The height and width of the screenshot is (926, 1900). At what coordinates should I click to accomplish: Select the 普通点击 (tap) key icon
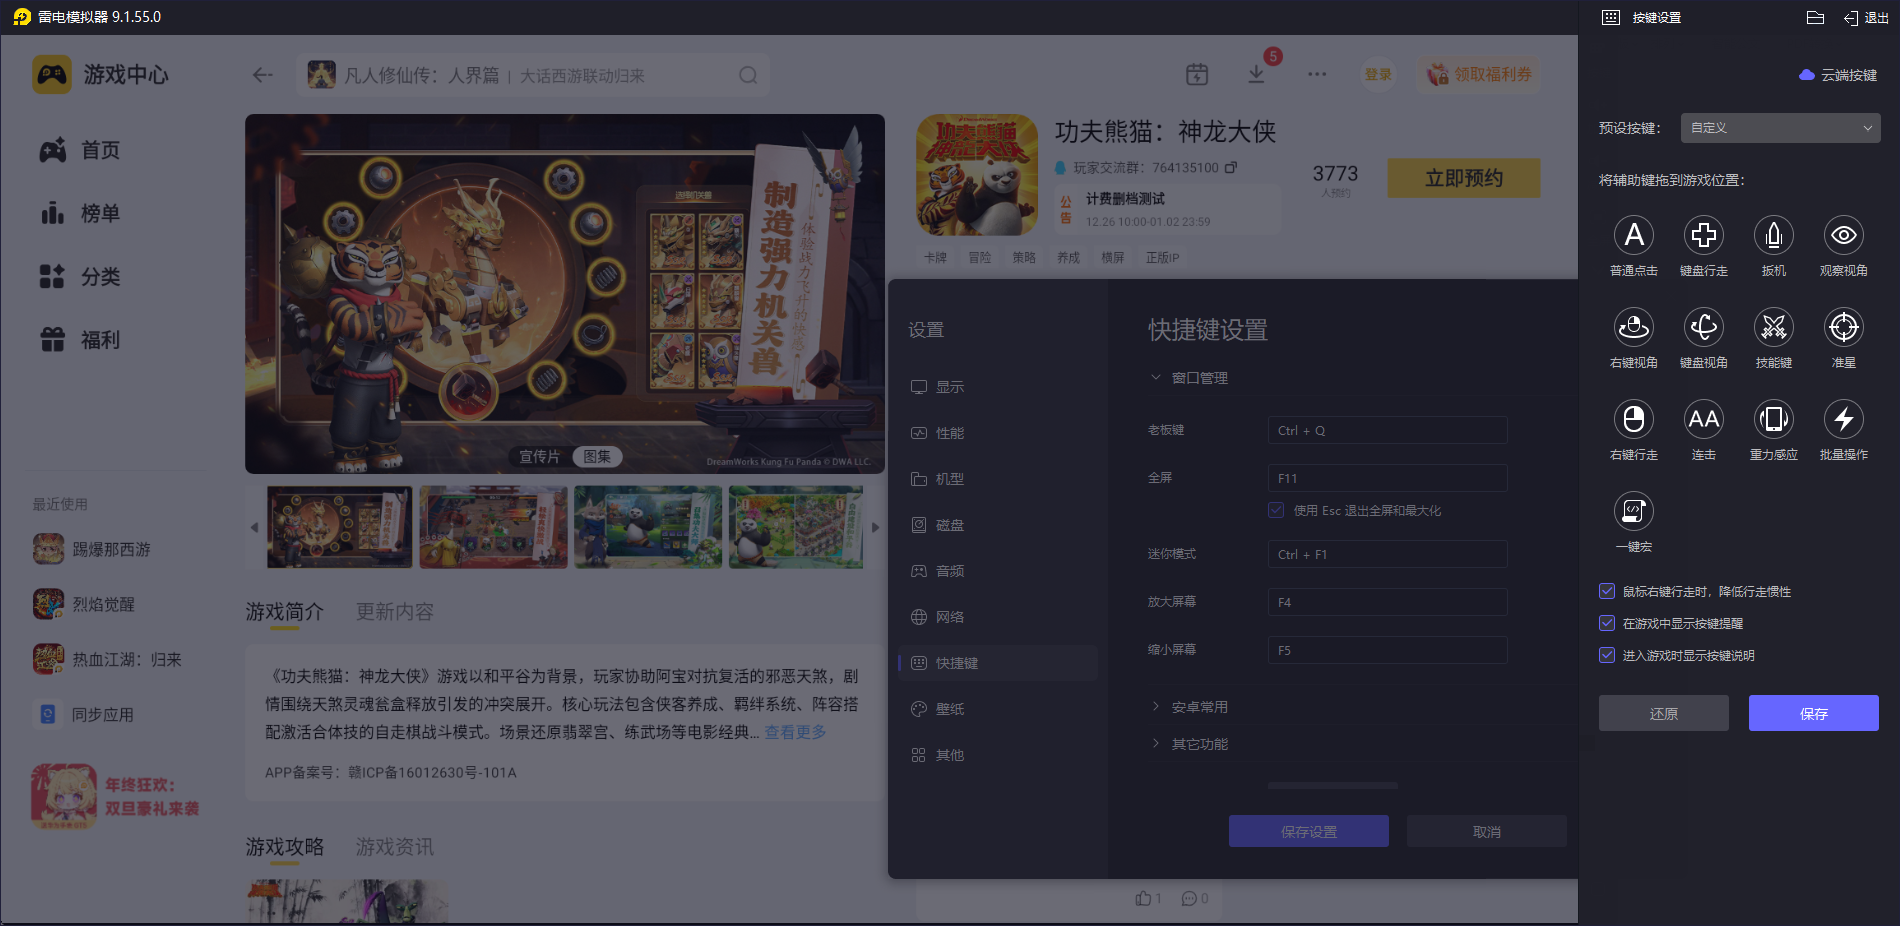tap(1633, 235)
